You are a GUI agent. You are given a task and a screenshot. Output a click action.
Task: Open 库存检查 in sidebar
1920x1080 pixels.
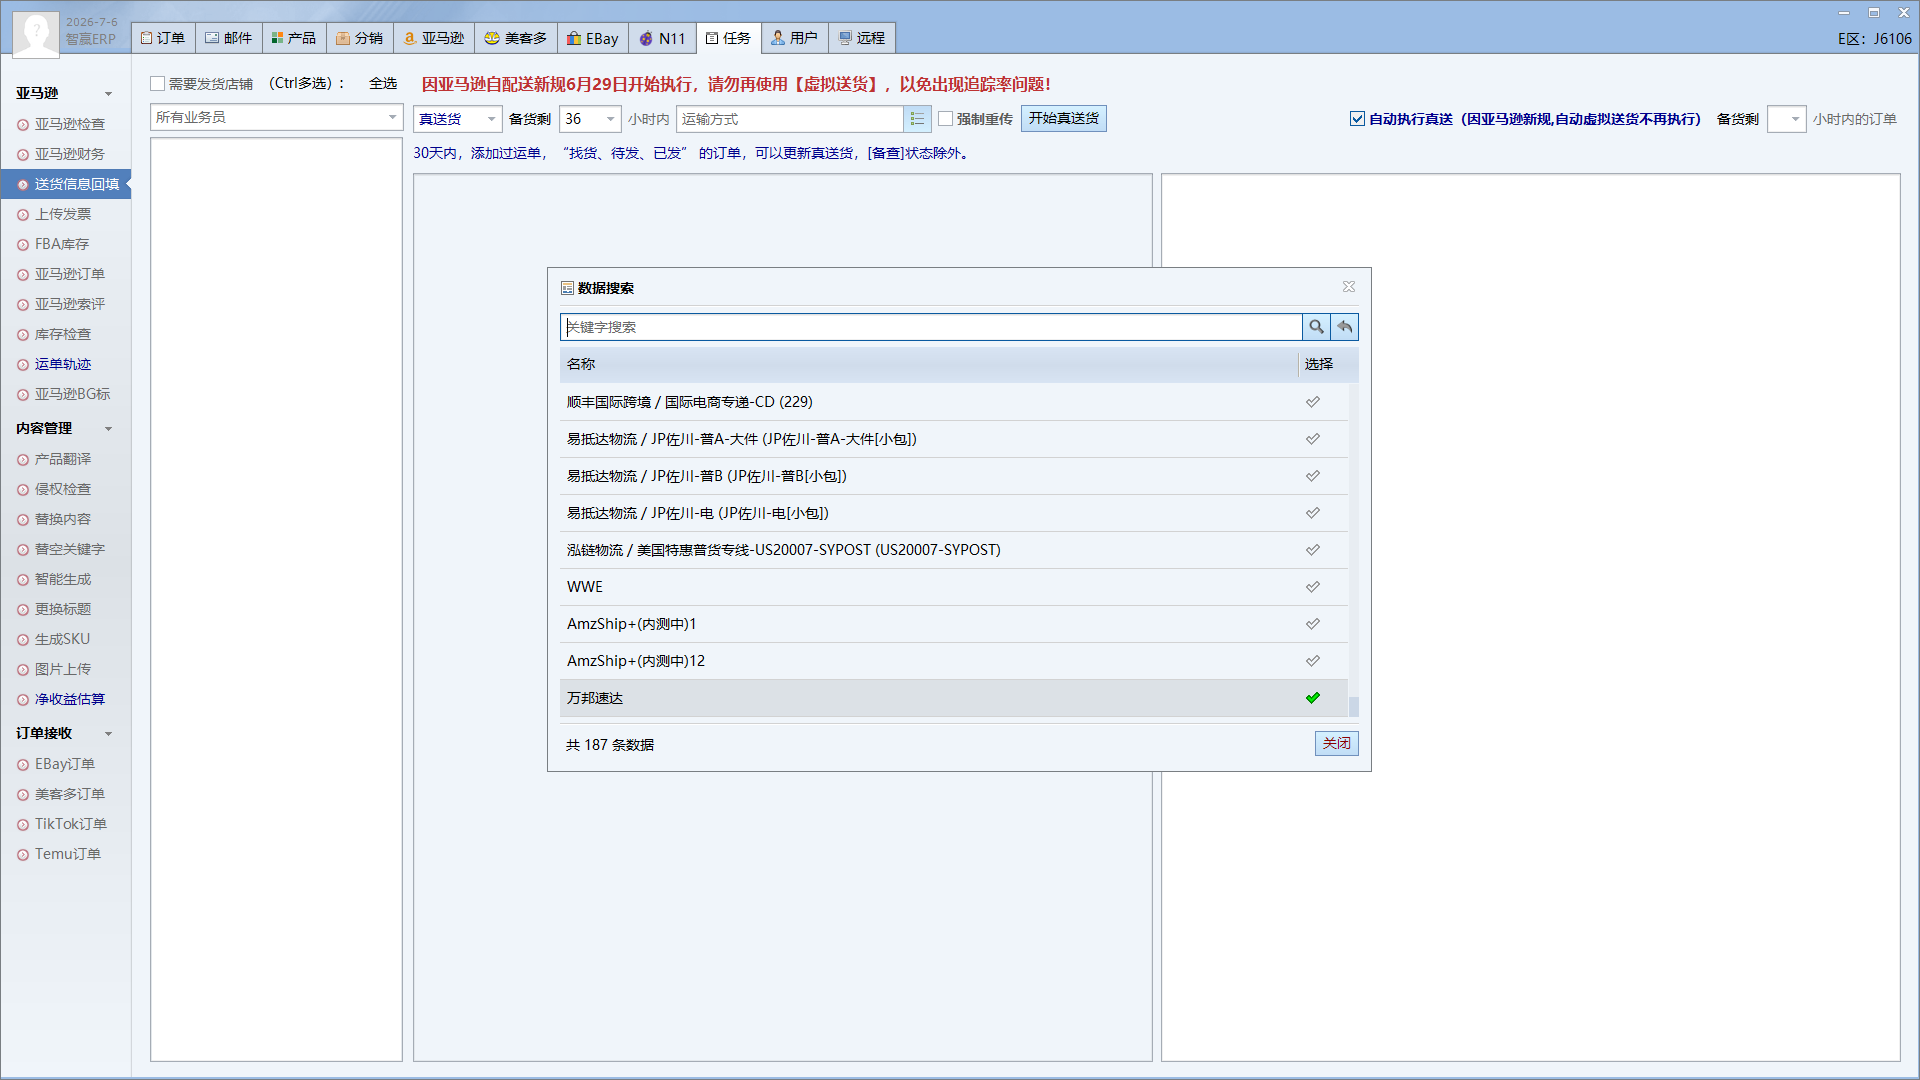tap(62, 334)
